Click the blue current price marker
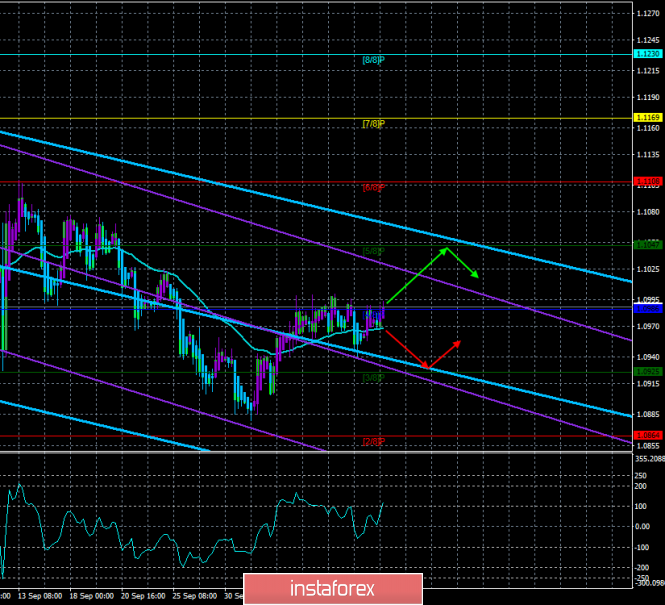Viewport: 665px width, 605px height. (x=647, y=308)
